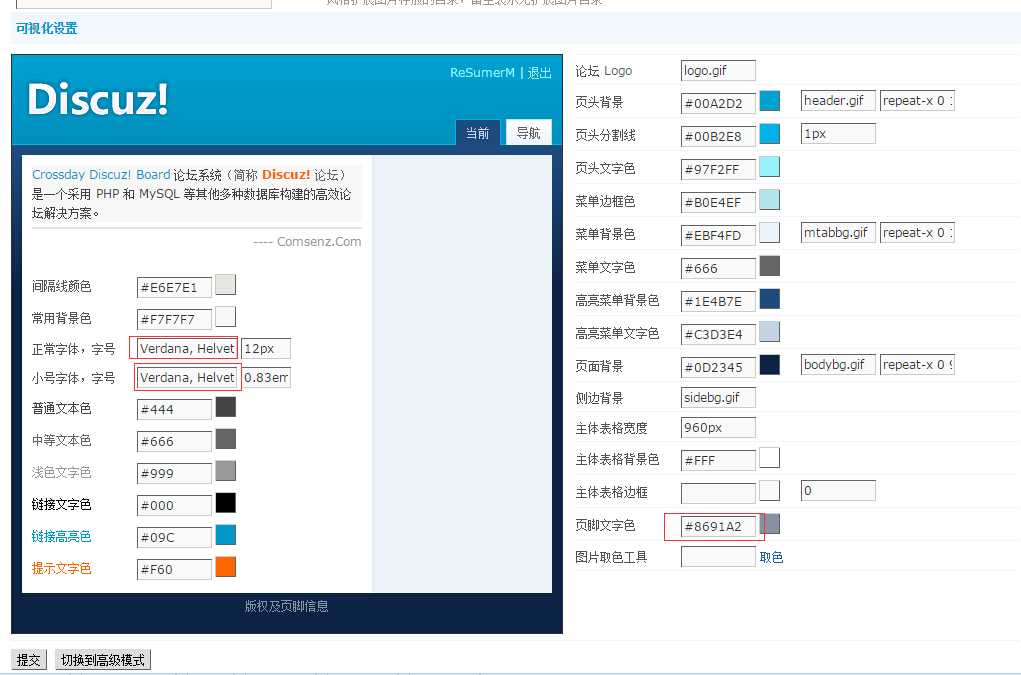Open the swatch for 页头背景 #00A2D2
The width and height of the screenshot is (1021, 675).
(x=770, y=101)
